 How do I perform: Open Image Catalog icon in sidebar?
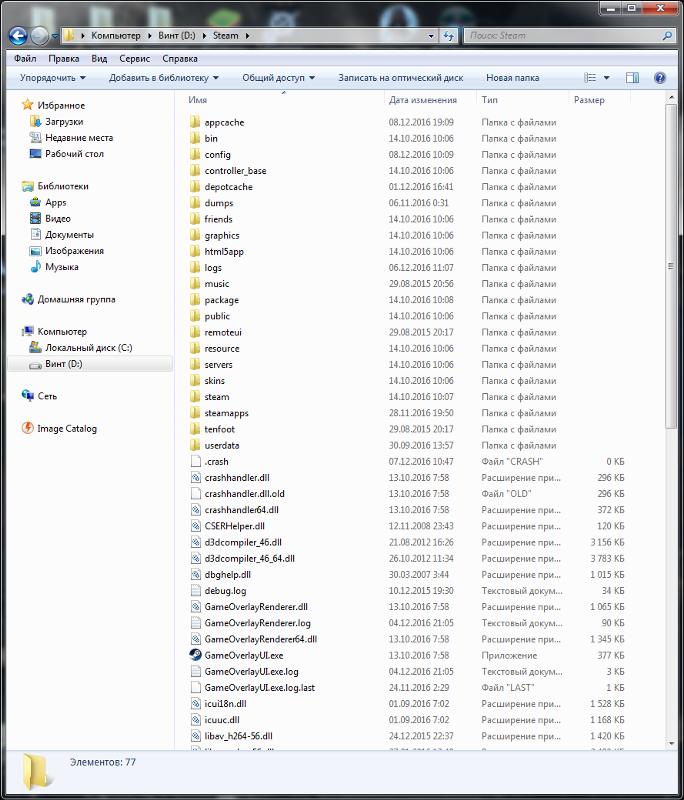[x=27, y=429]
